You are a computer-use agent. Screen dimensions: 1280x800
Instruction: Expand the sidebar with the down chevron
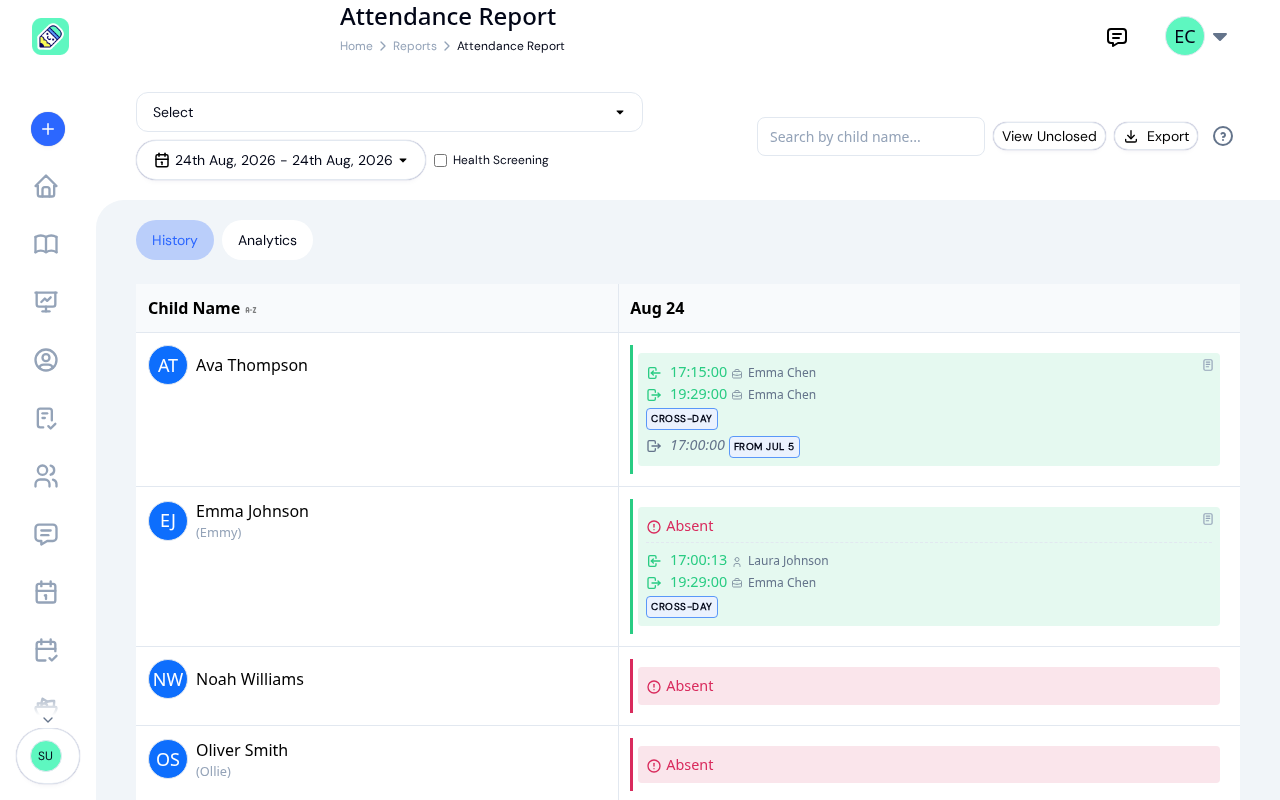[x=47, y=719]
